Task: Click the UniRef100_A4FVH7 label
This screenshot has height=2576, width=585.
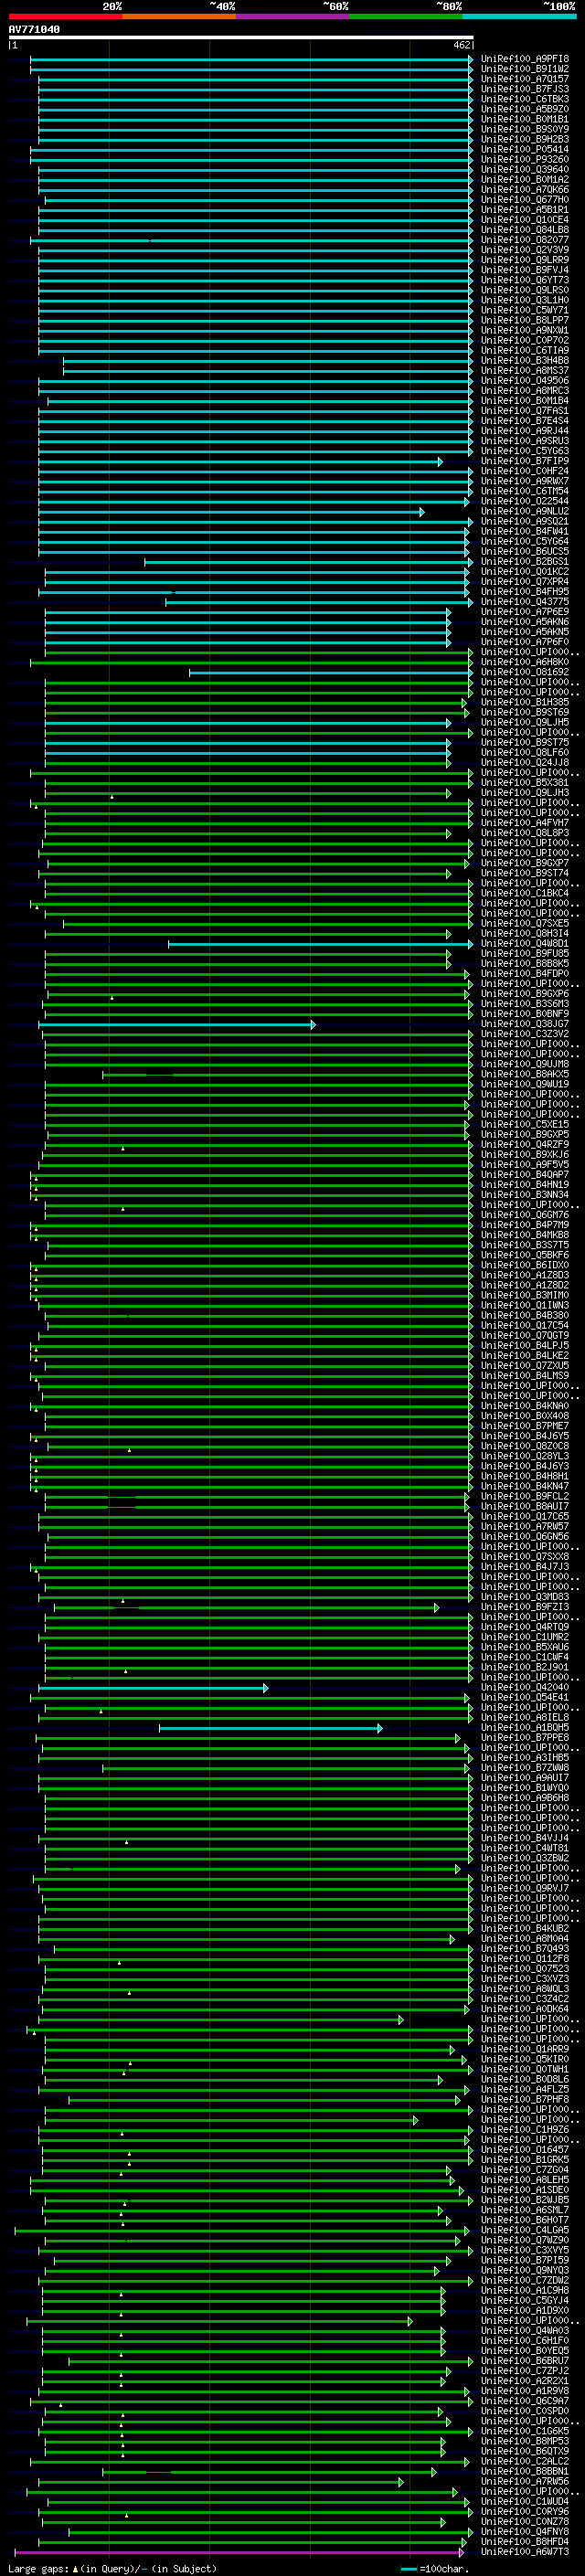Action: [525, 823]
